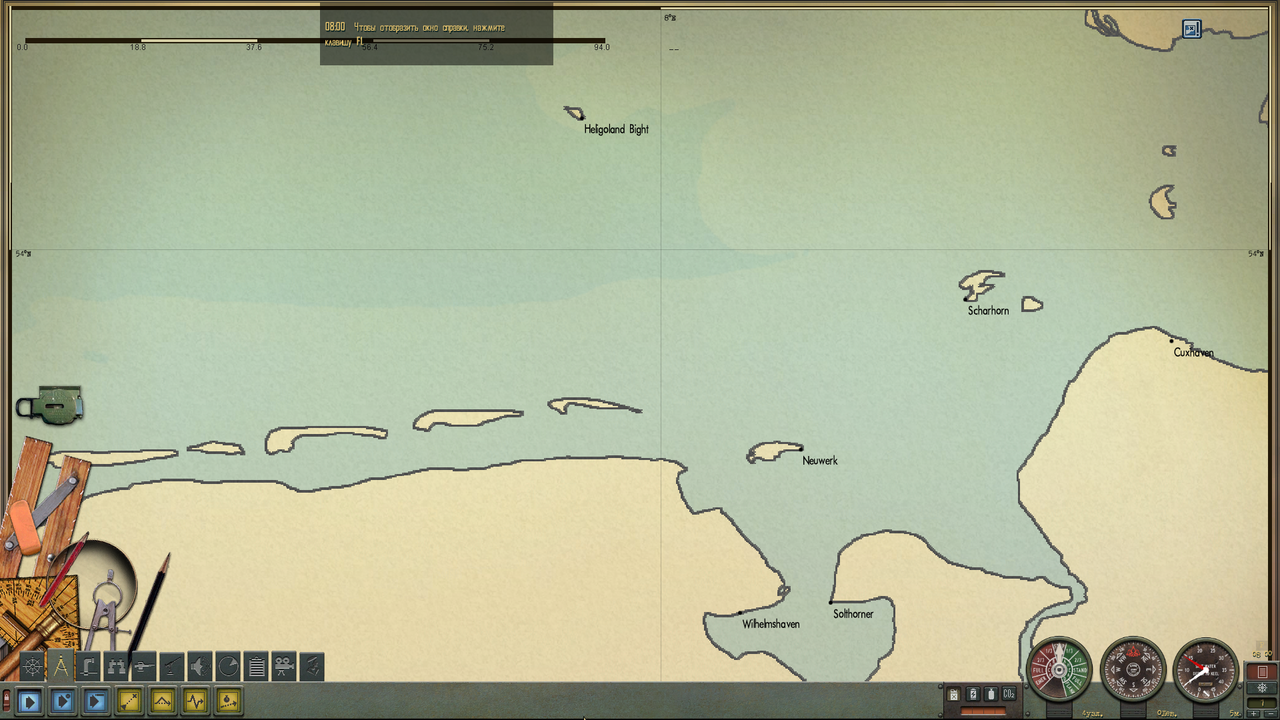Click the third blue arrow button with bar

click(x=95, y=701)
